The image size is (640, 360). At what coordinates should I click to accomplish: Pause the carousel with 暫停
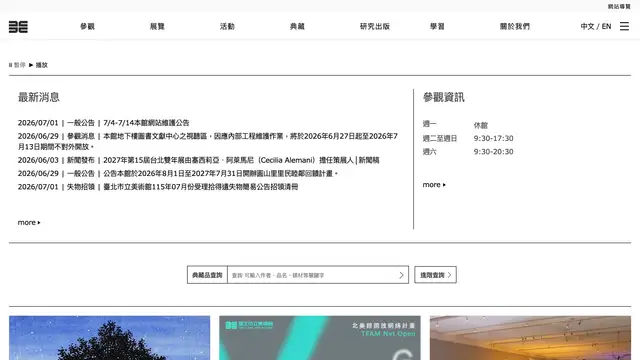point(17,65)
